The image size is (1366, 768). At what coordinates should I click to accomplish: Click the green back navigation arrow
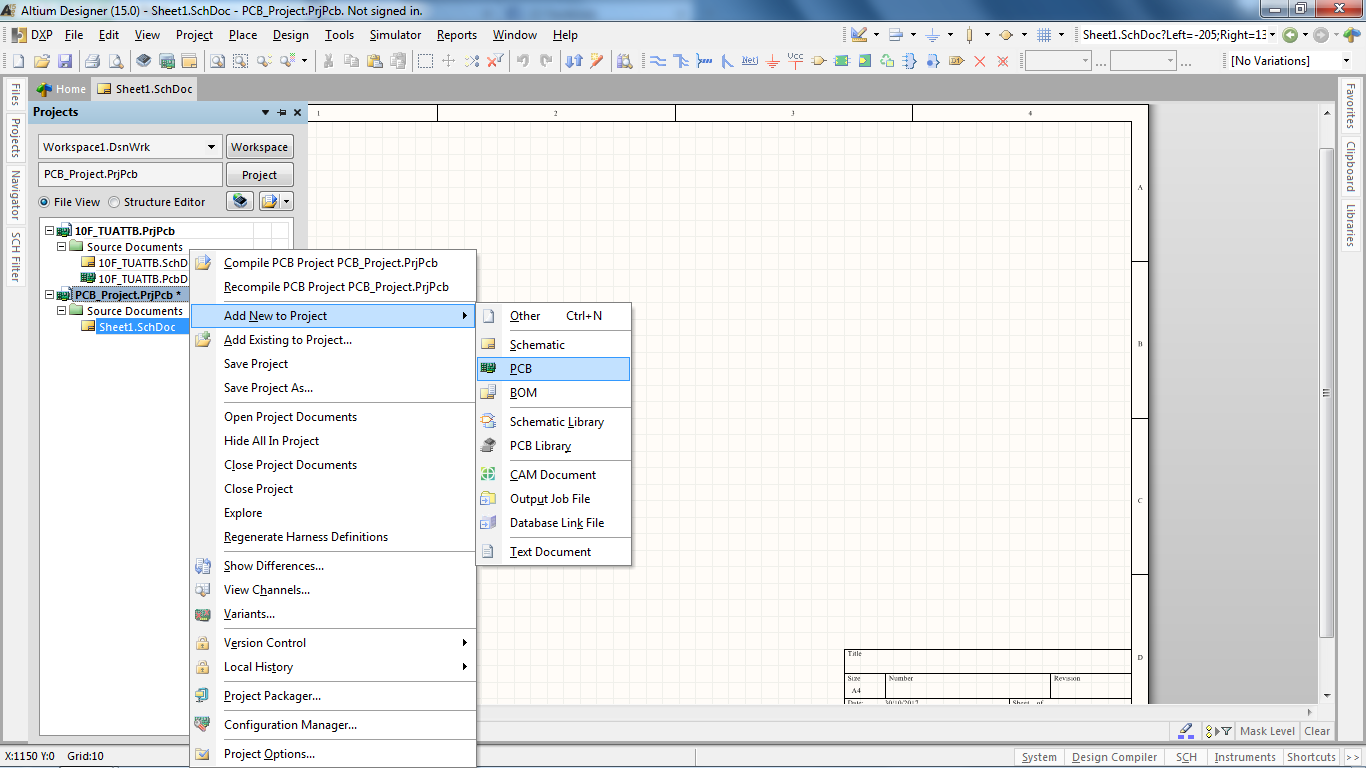1290,35
